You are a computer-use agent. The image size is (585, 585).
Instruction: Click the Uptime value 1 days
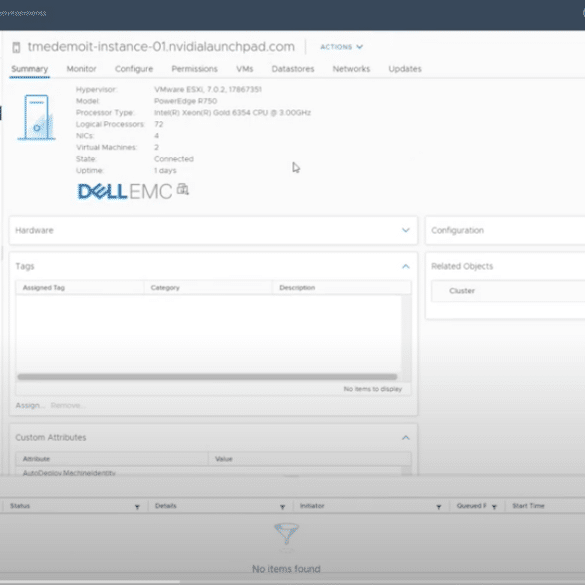tap(165, 171)
